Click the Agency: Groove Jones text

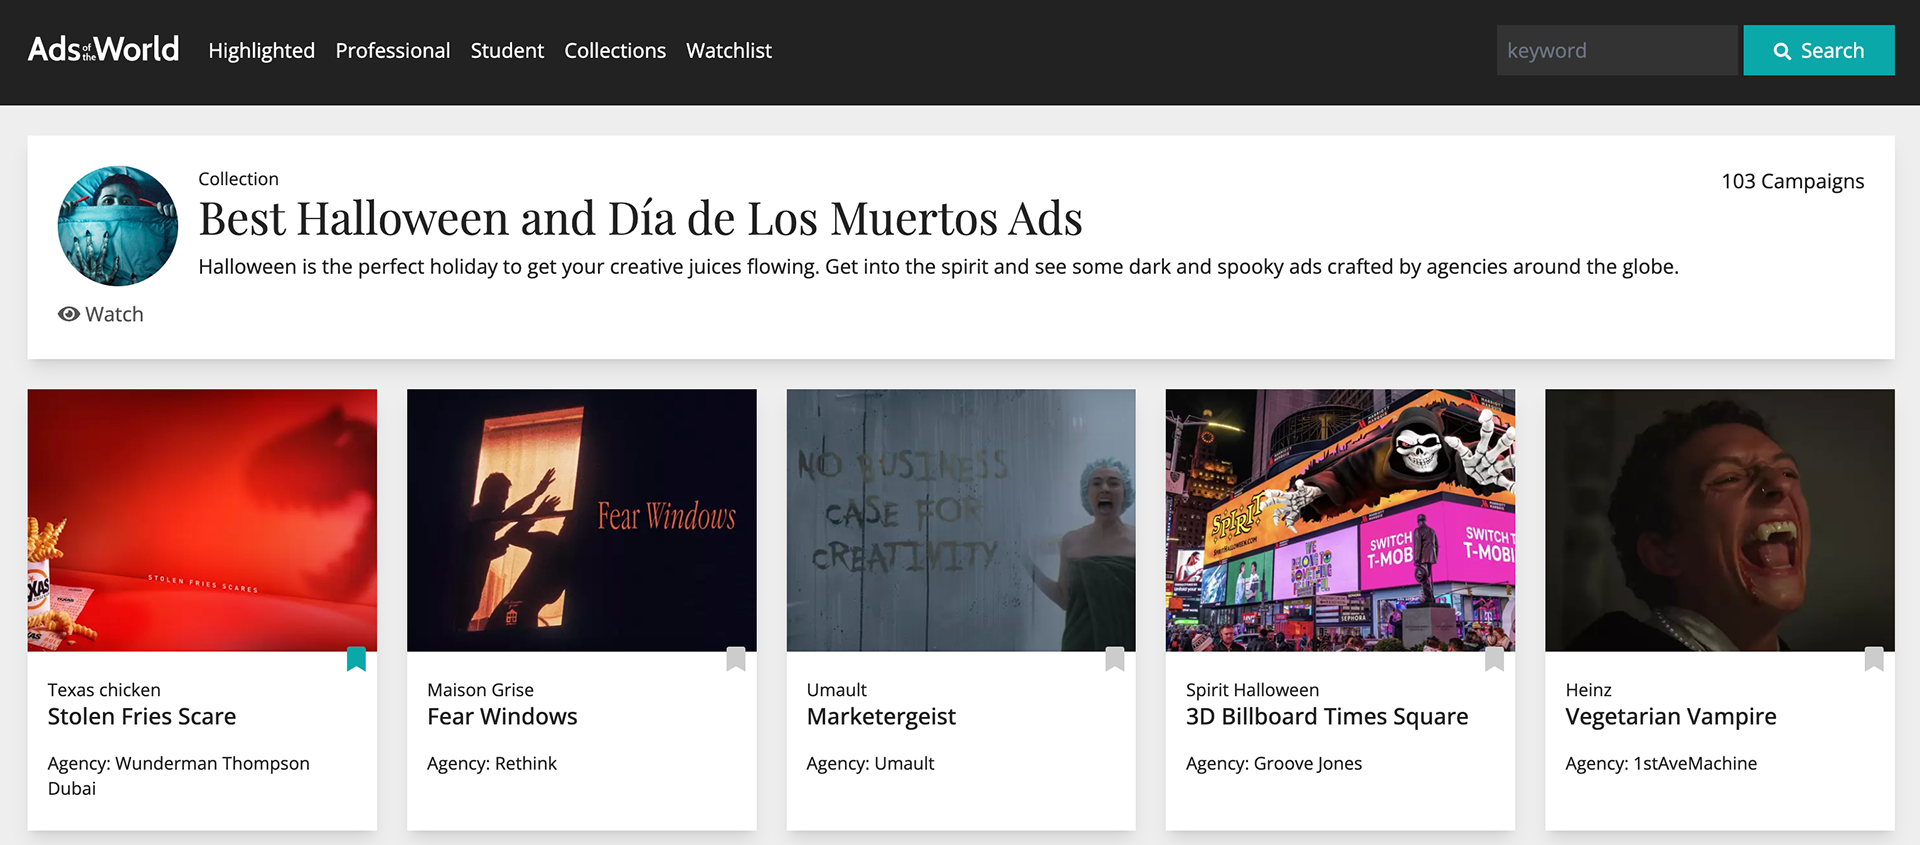click(1274, 764)
